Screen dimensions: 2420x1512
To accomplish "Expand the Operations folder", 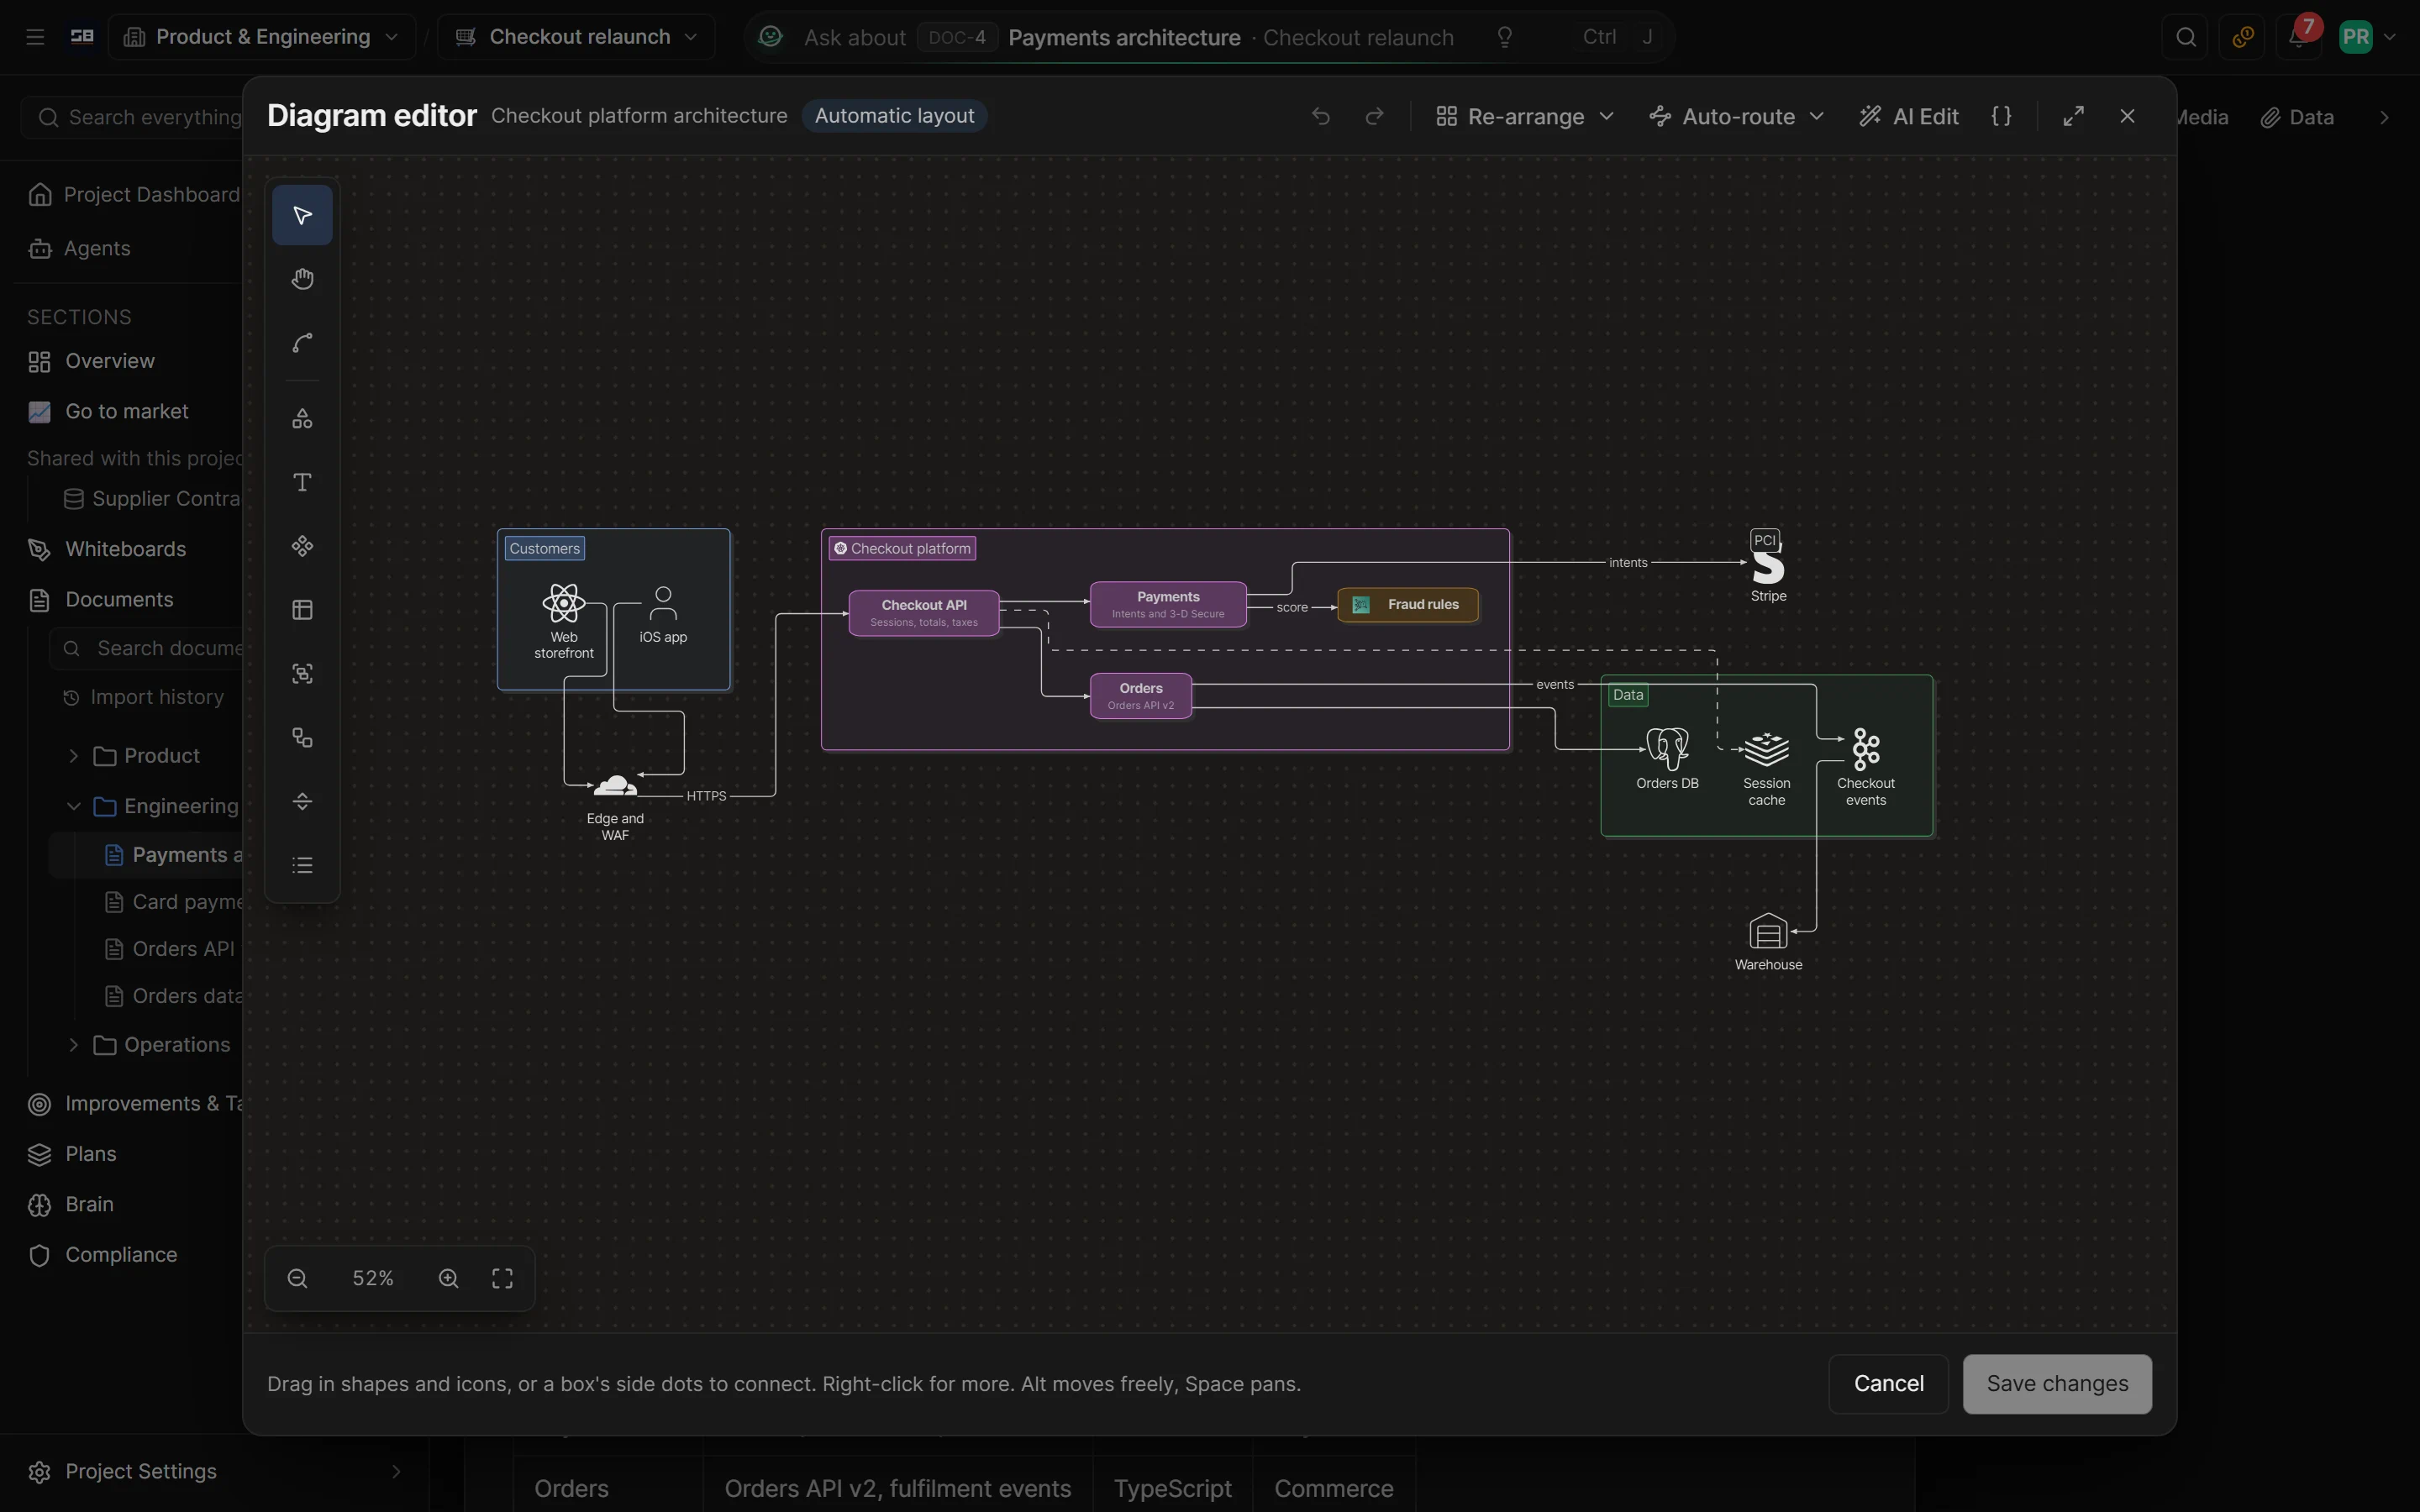I will (73, 1045).
